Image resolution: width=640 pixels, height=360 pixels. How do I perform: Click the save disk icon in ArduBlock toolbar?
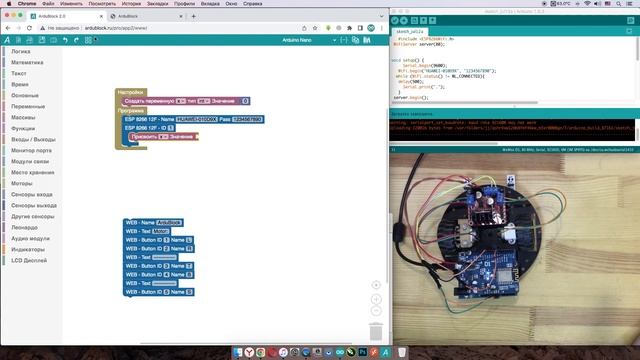click(x=42, y=40)
